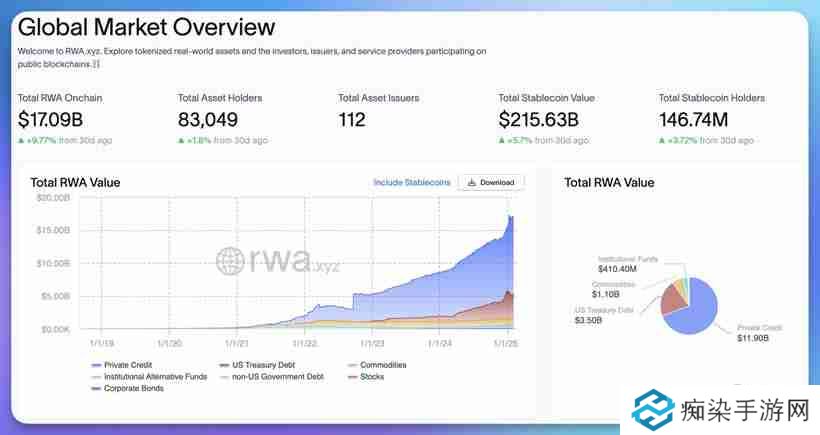Toggle the Include Stablecoins link
This screenshot has width=820, height=435.
(x=412, y=183)
